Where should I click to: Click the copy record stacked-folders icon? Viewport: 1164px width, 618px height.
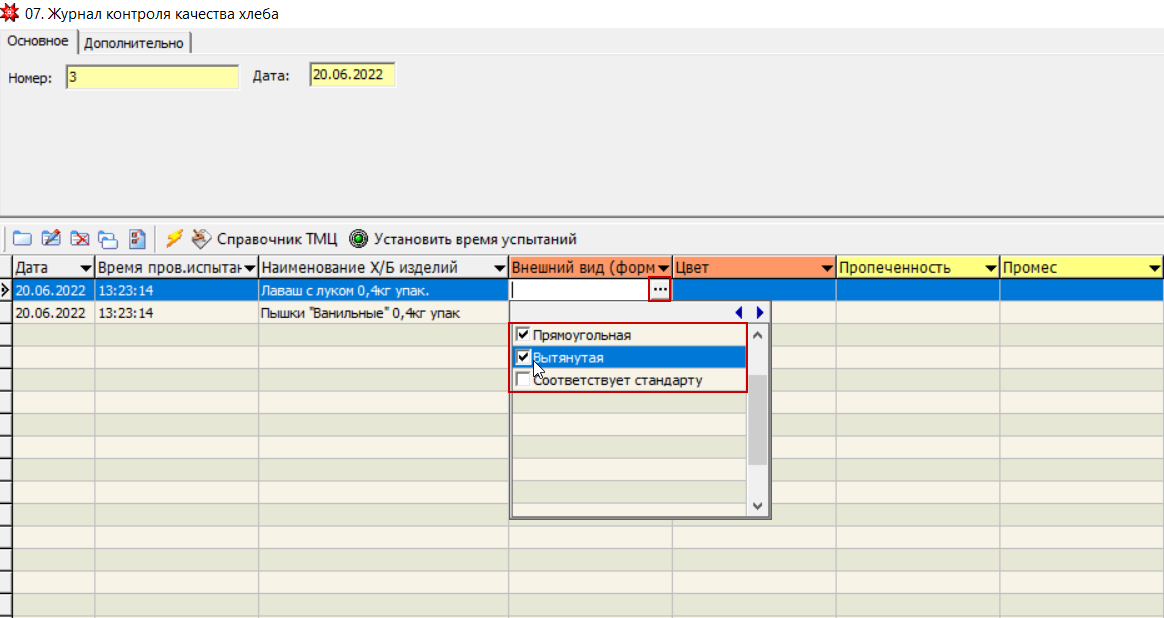coord(108,239)
